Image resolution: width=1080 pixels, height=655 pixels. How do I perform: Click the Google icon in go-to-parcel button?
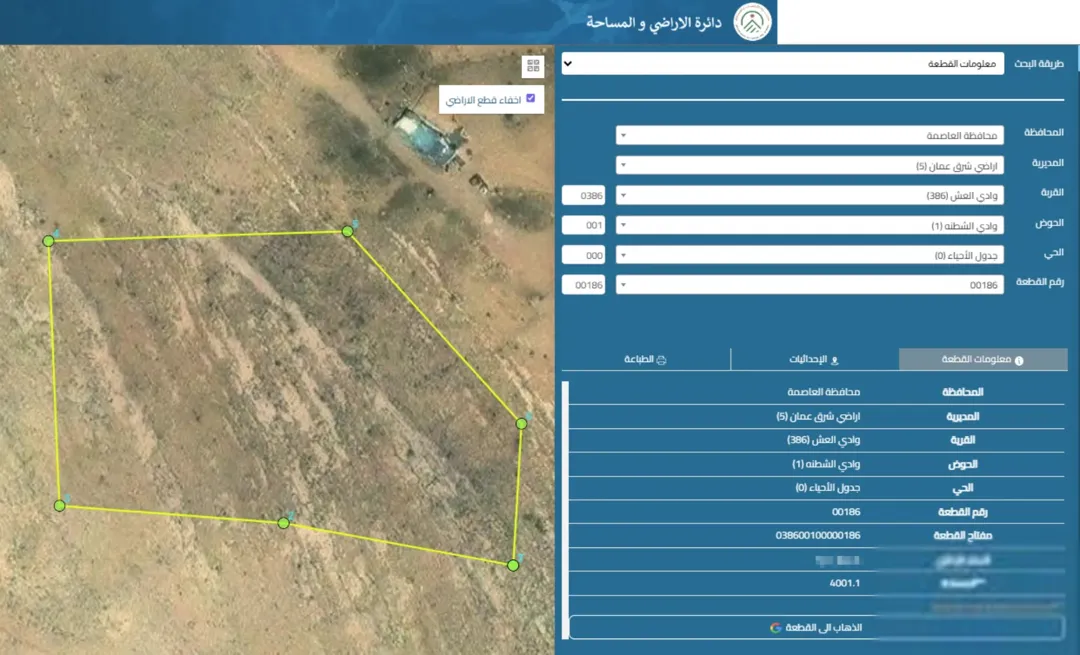pyautogui.click(x=776, y=627)
